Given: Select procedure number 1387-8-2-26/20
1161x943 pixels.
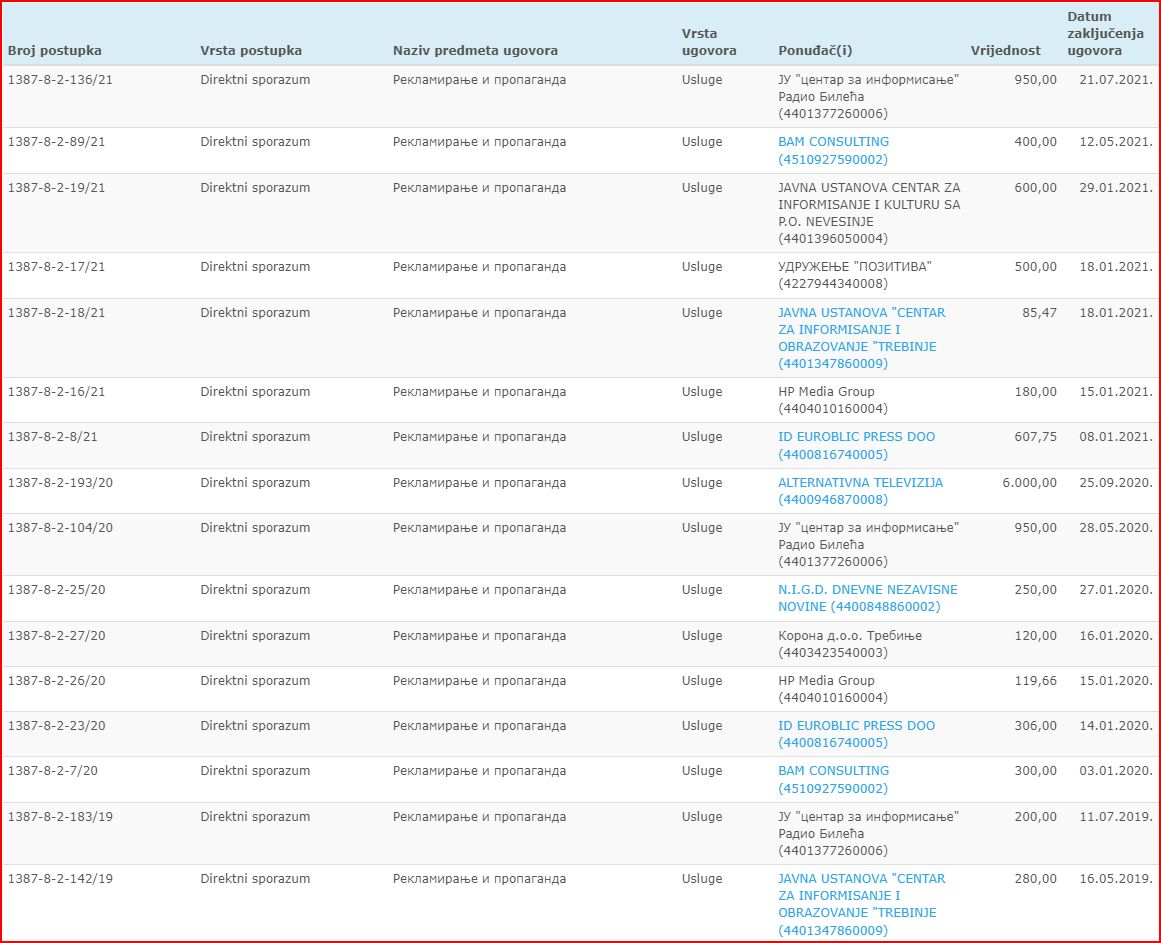Looking at the screenshot, I should pos(56,682).
